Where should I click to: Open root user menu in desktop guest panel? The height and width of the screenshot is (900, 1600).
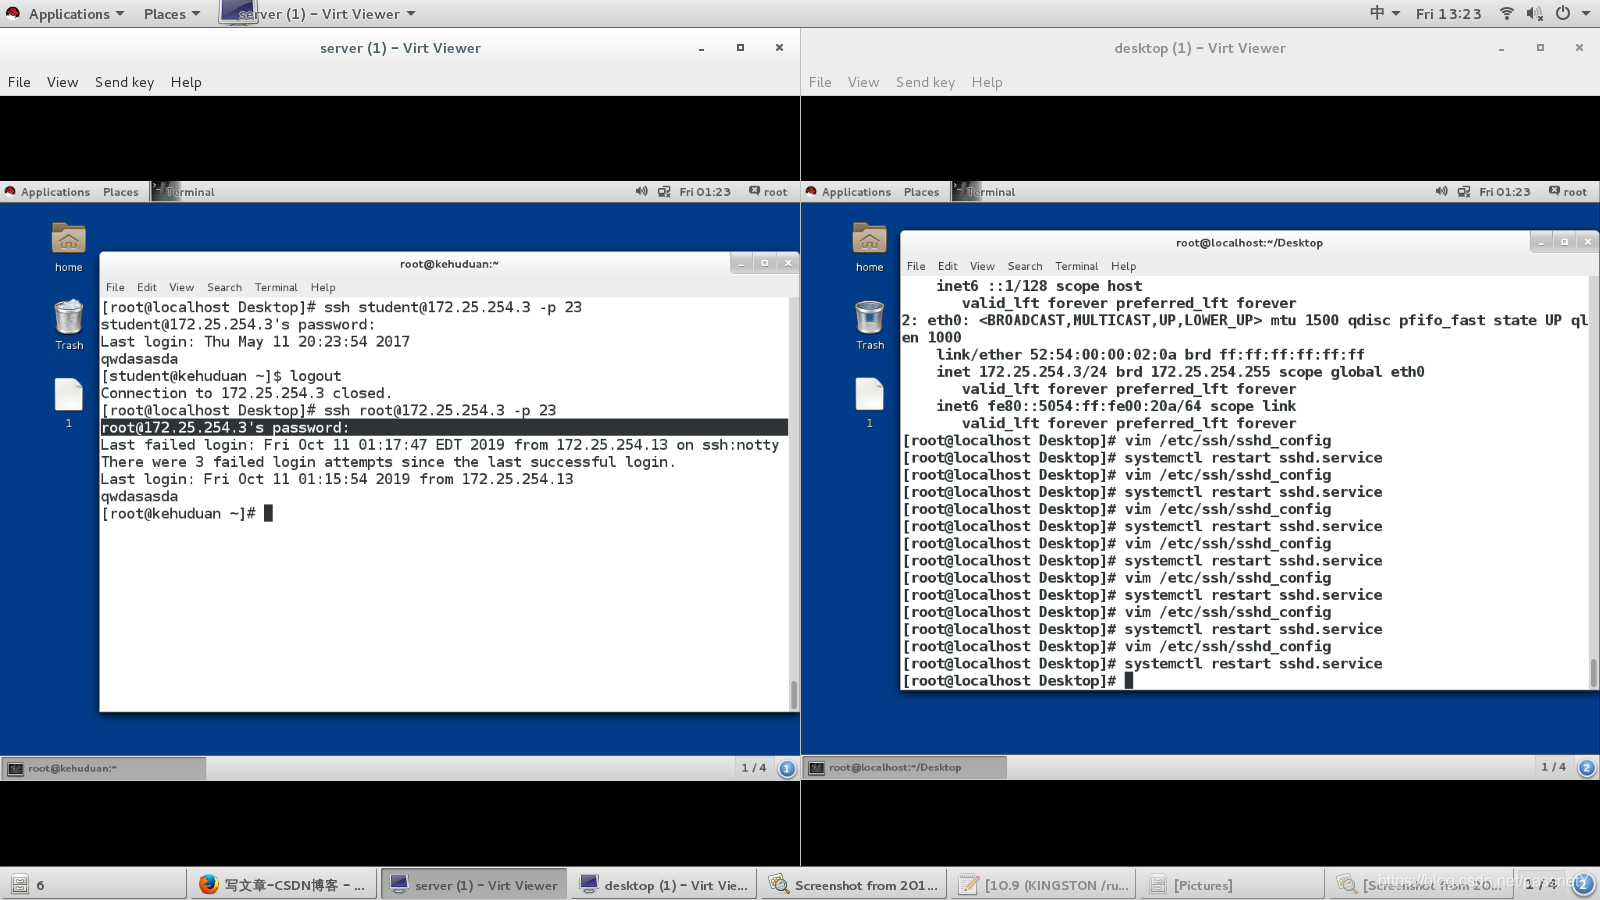click(1568, 191)
